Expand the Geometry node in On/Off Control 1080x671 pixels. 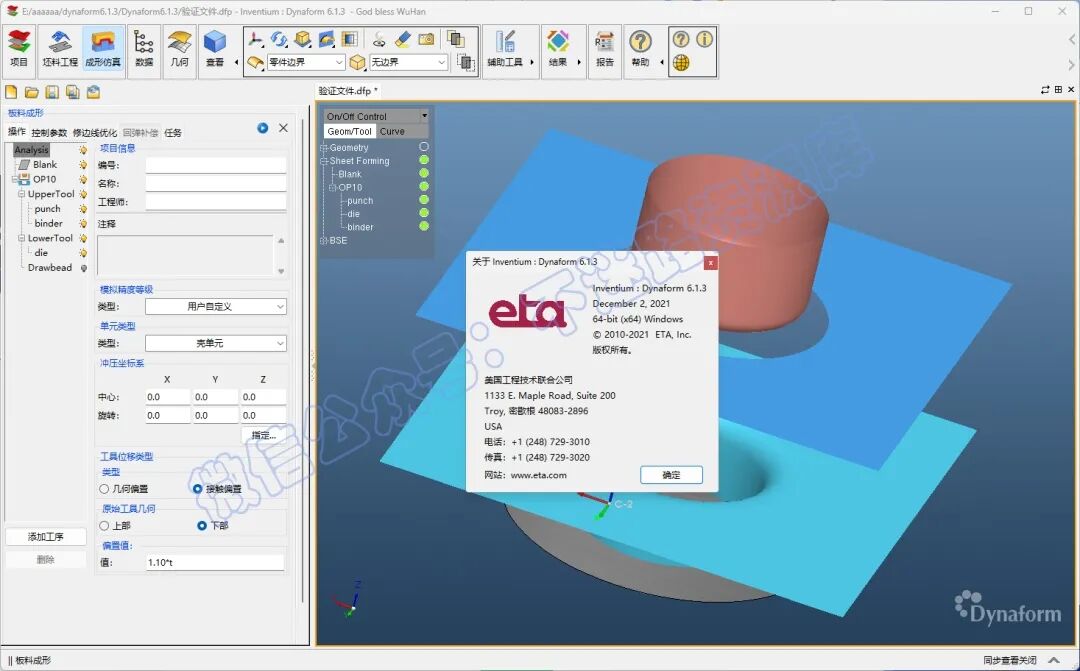[324, 147]
